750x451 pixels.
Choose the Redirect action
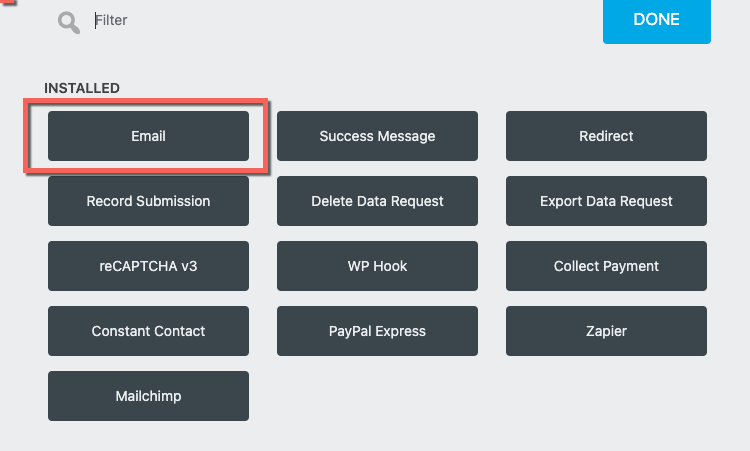pos(606,136)
